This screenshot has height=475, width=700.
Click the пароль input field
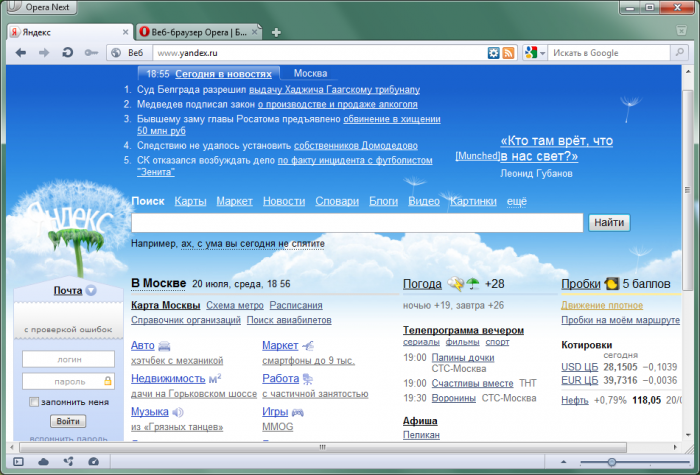(68, 382)
